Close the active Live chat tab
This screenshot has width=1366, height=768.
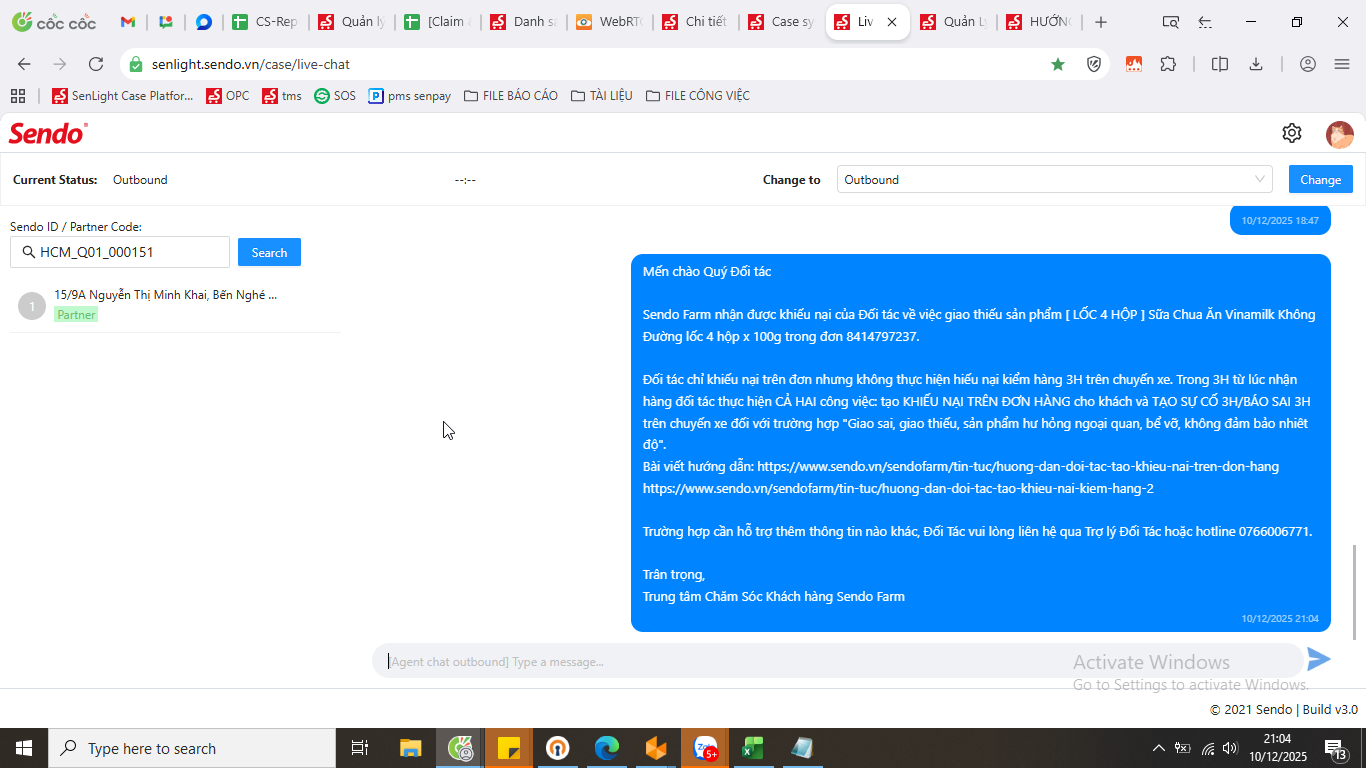tap(893, 22)
